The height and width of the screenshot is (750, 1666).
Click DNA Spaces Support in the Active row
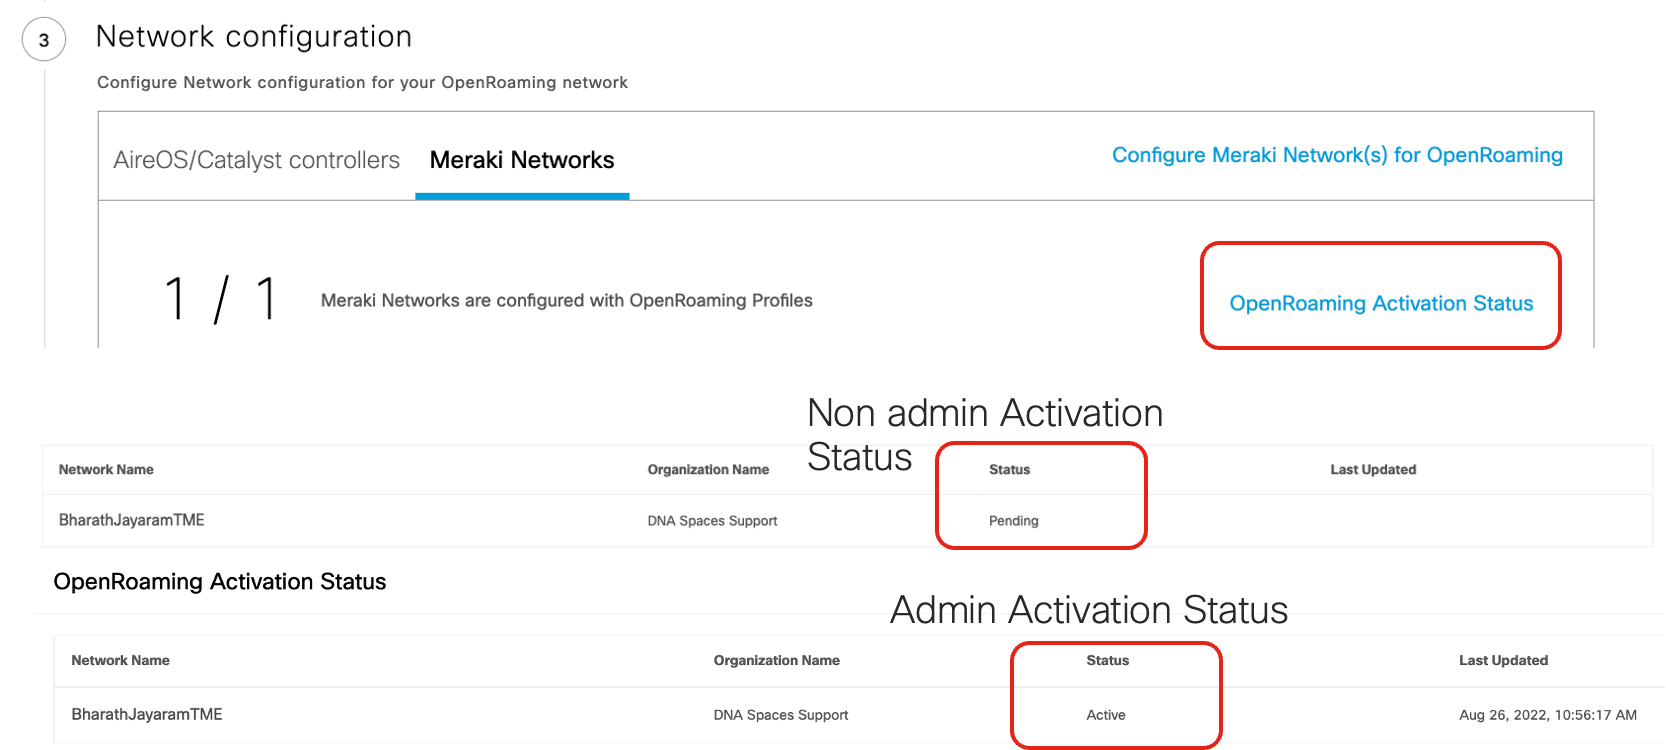pos(780,715)
